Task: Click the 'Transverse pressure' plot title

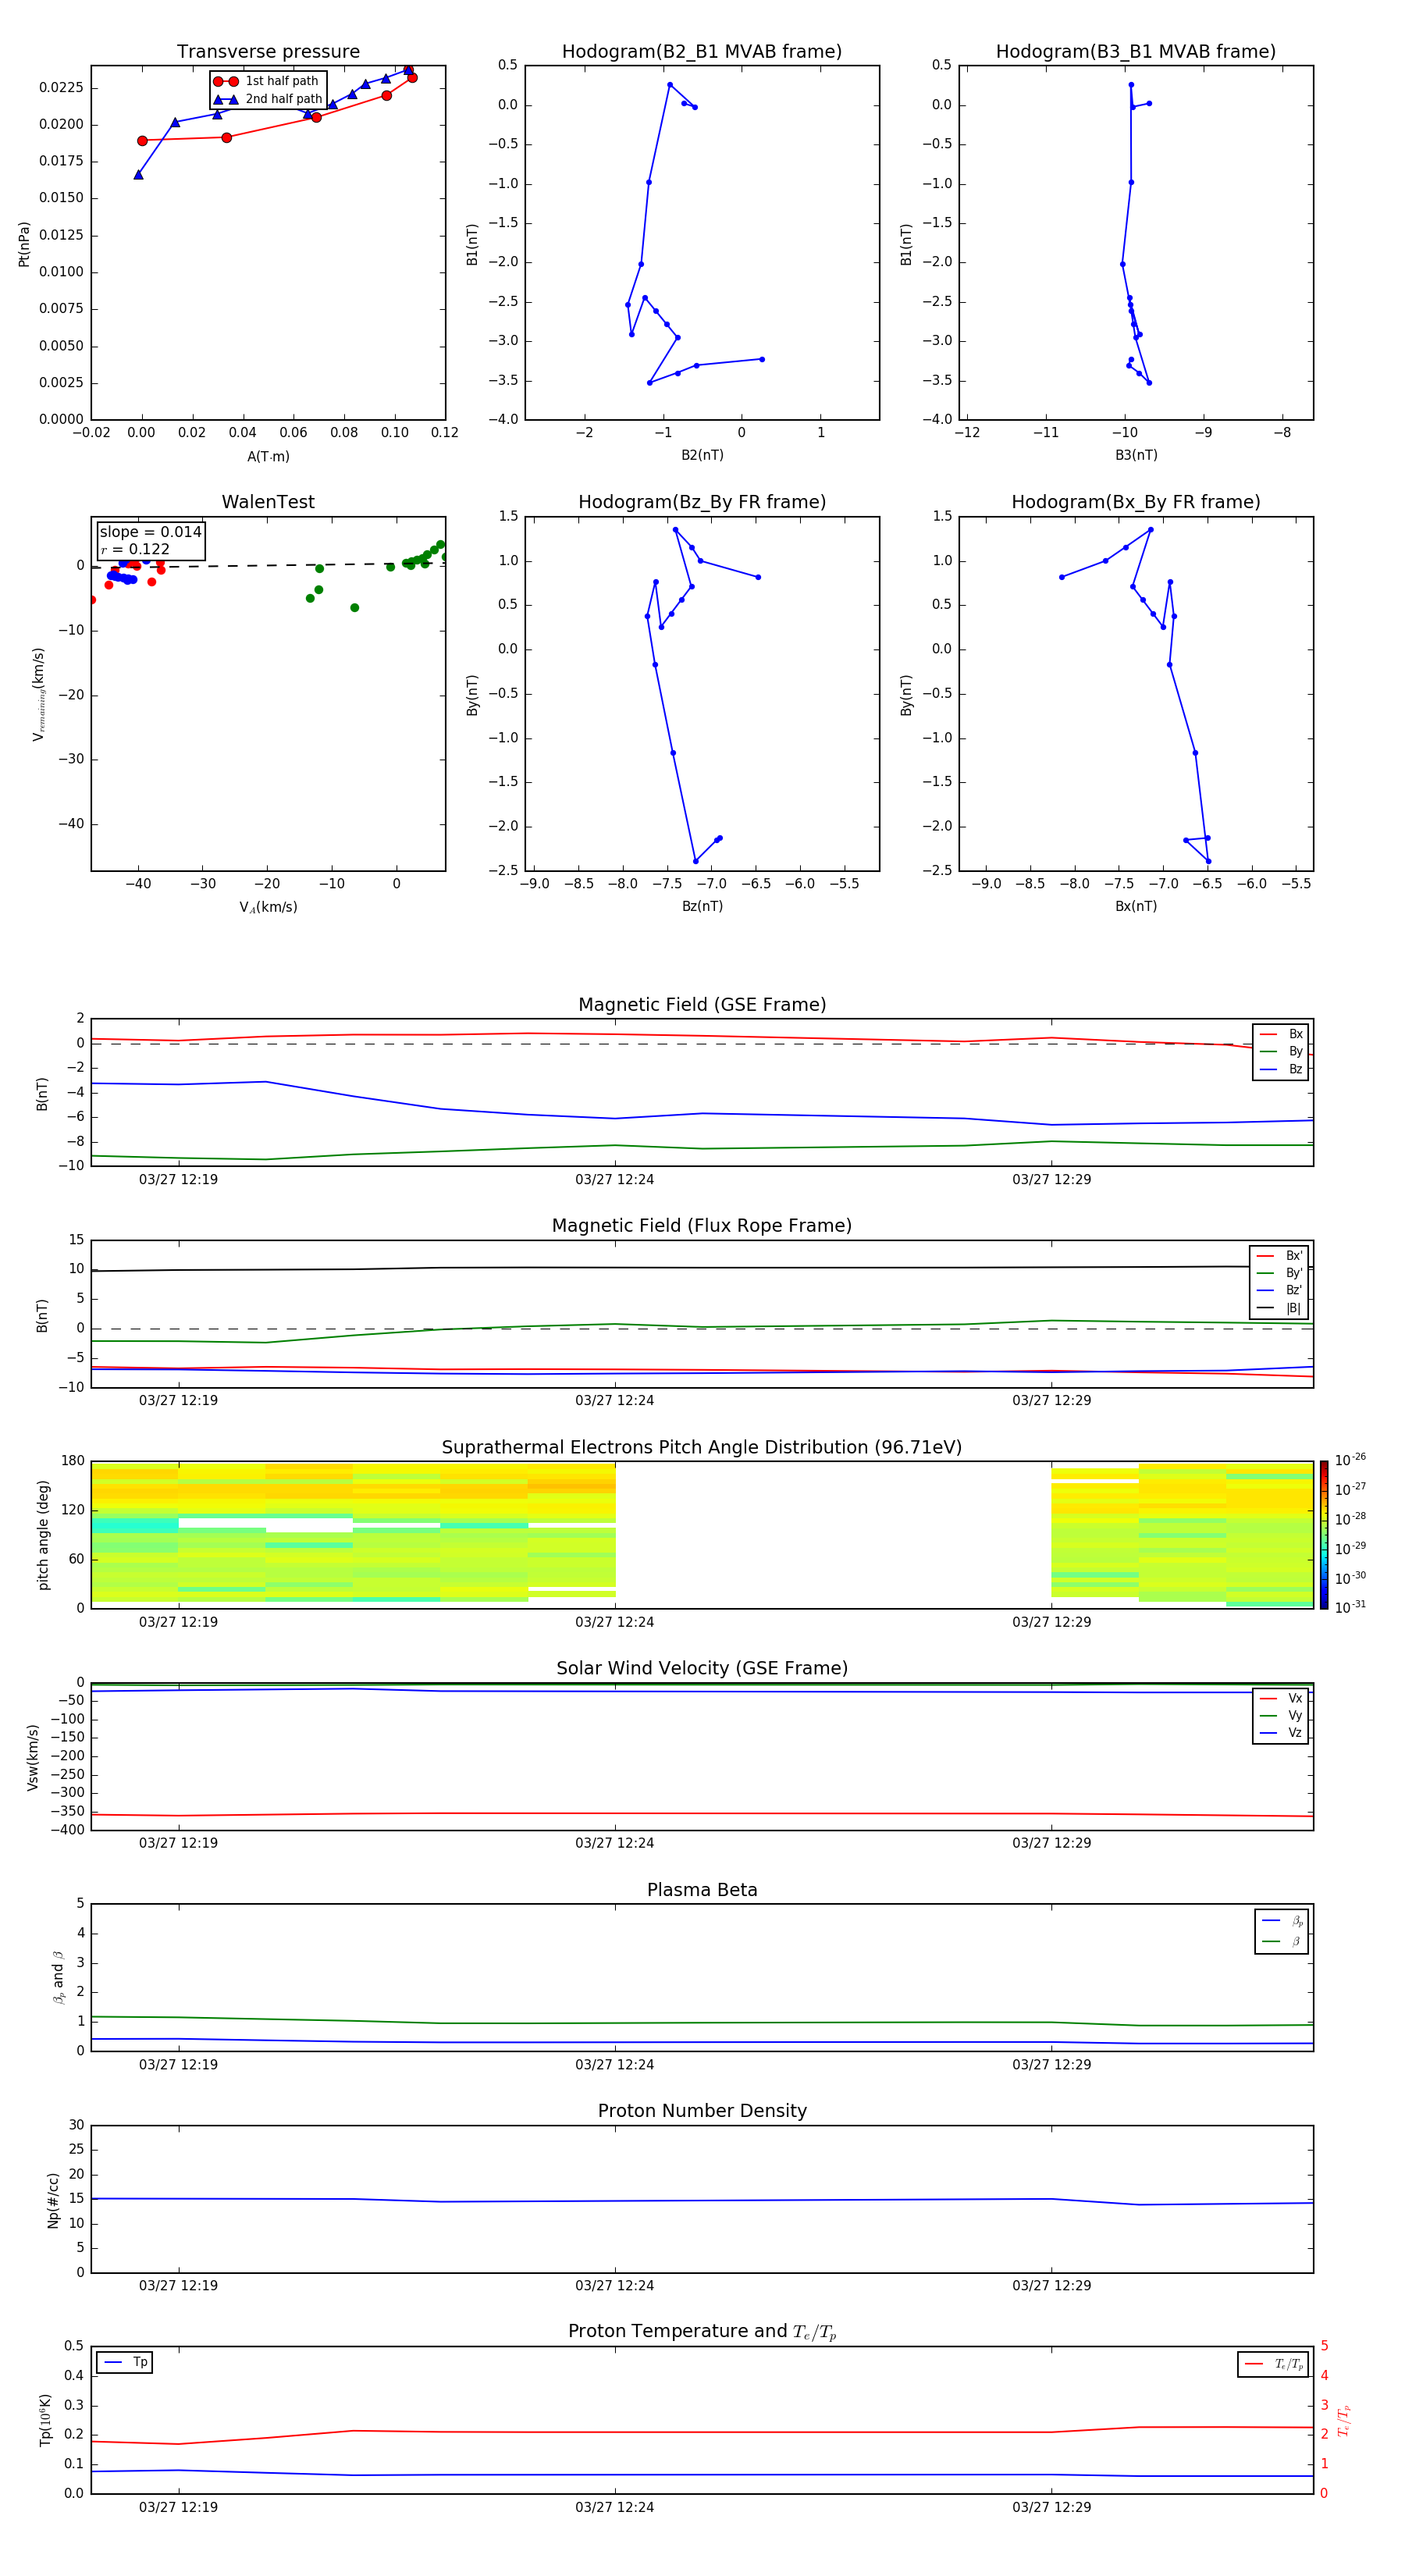Action: coord(268,51)
